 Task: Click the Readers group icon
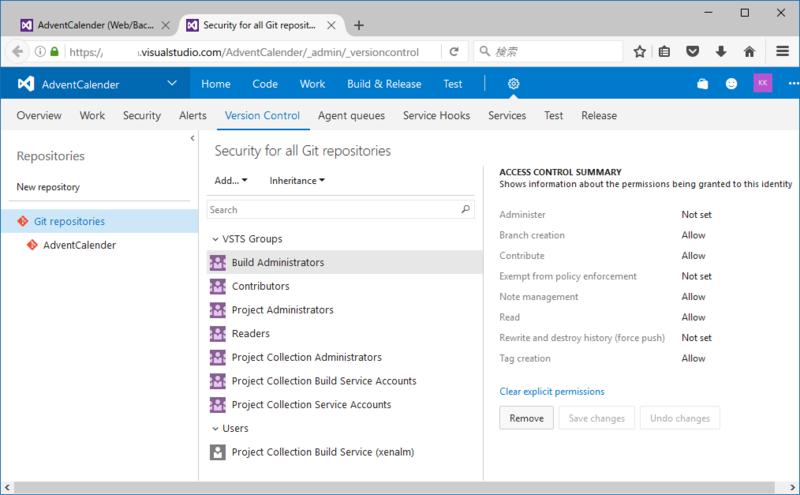tap(218, 334)
